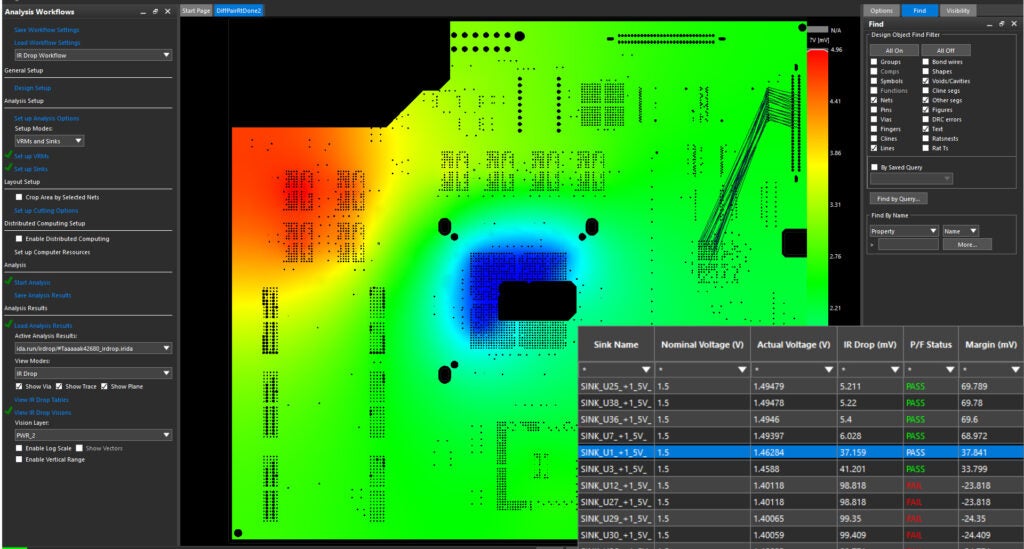Select SINK_U12_+1_5V_ table row
The width and height of the screenshot is (1024, 549).
tap(801, 486)
